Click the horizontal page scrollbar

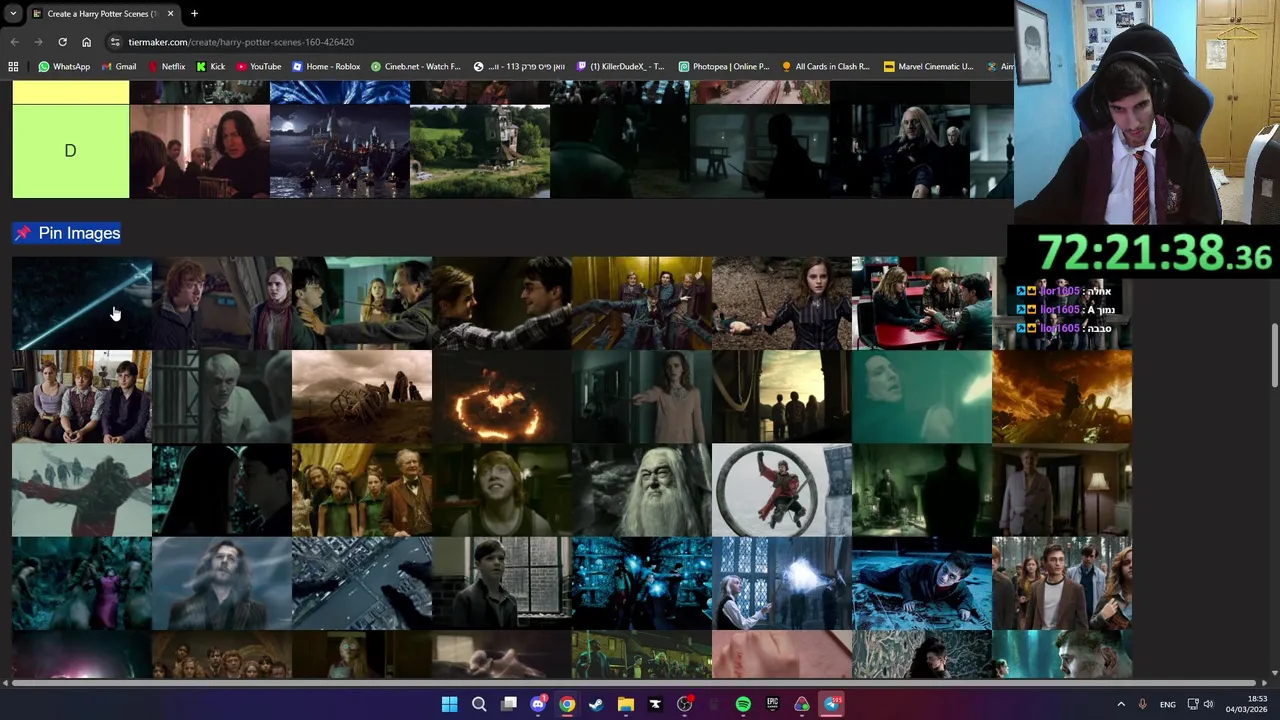point(635,683)
